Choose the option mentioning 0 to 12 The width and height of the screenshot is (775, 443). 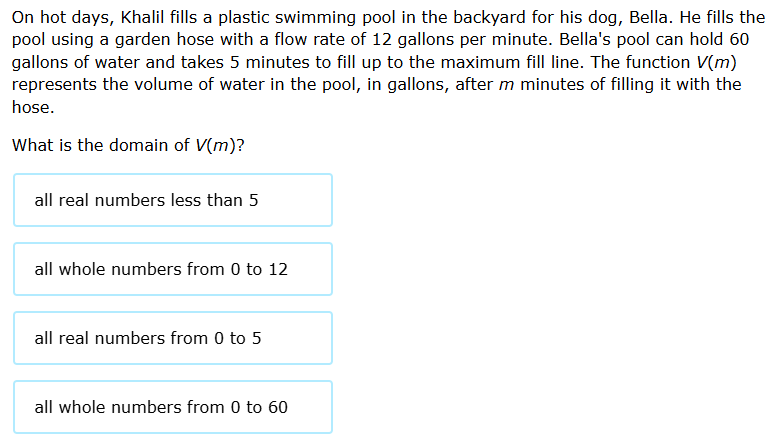point(173,269)
